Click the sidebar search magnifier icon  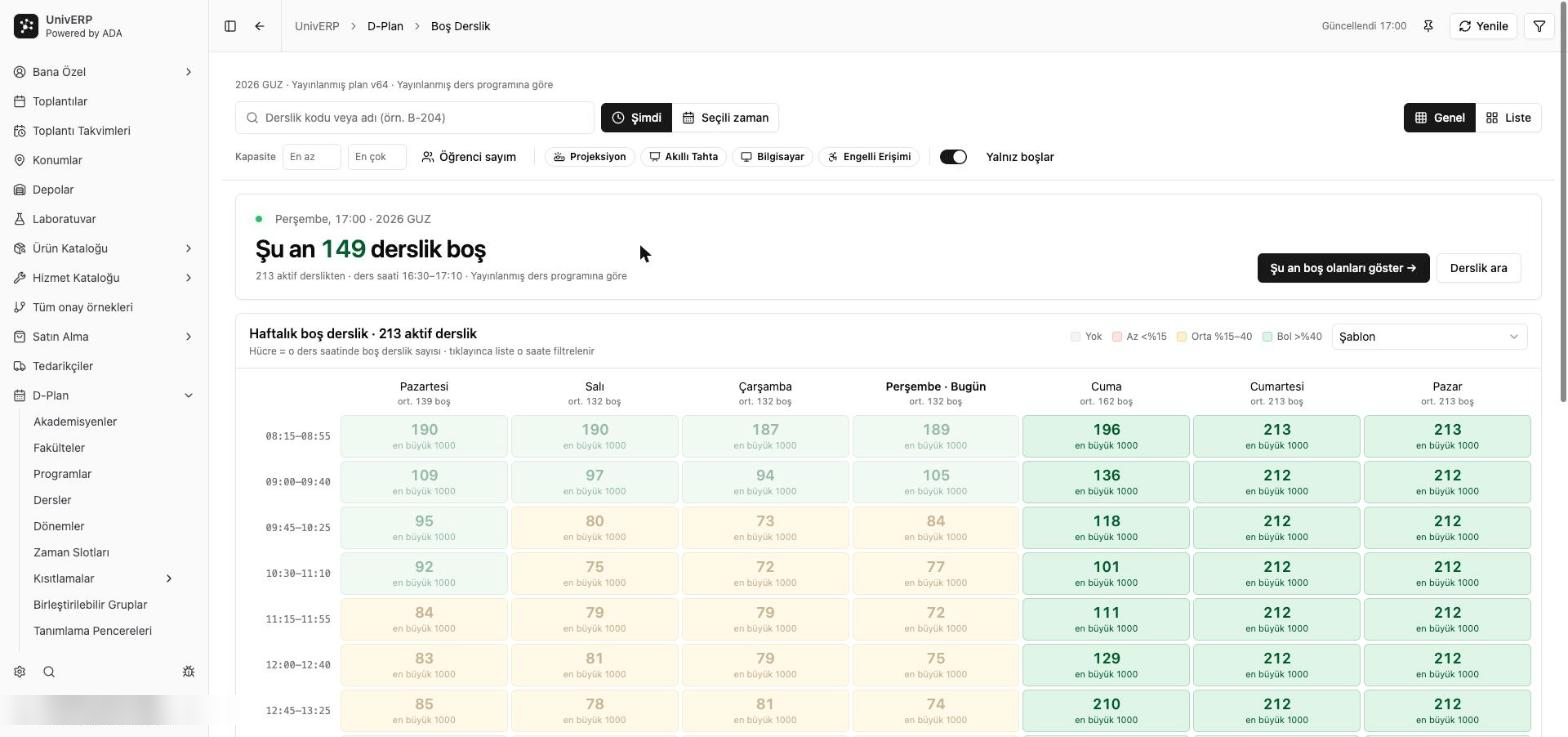click(49, 672)
